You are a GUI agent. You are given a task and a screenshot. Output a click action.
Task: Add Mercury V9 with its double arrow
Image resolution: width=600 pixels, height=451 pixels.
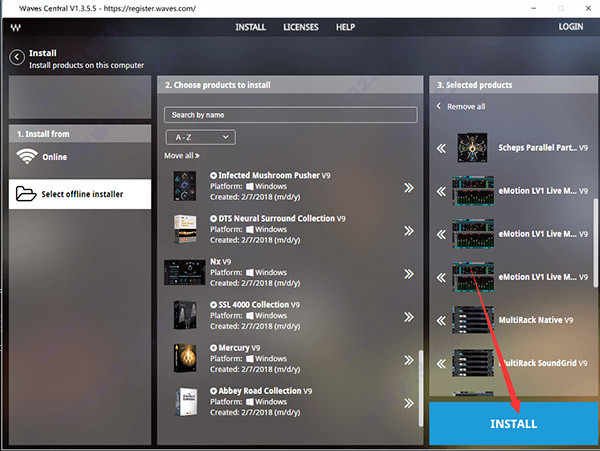click(409, 360)
